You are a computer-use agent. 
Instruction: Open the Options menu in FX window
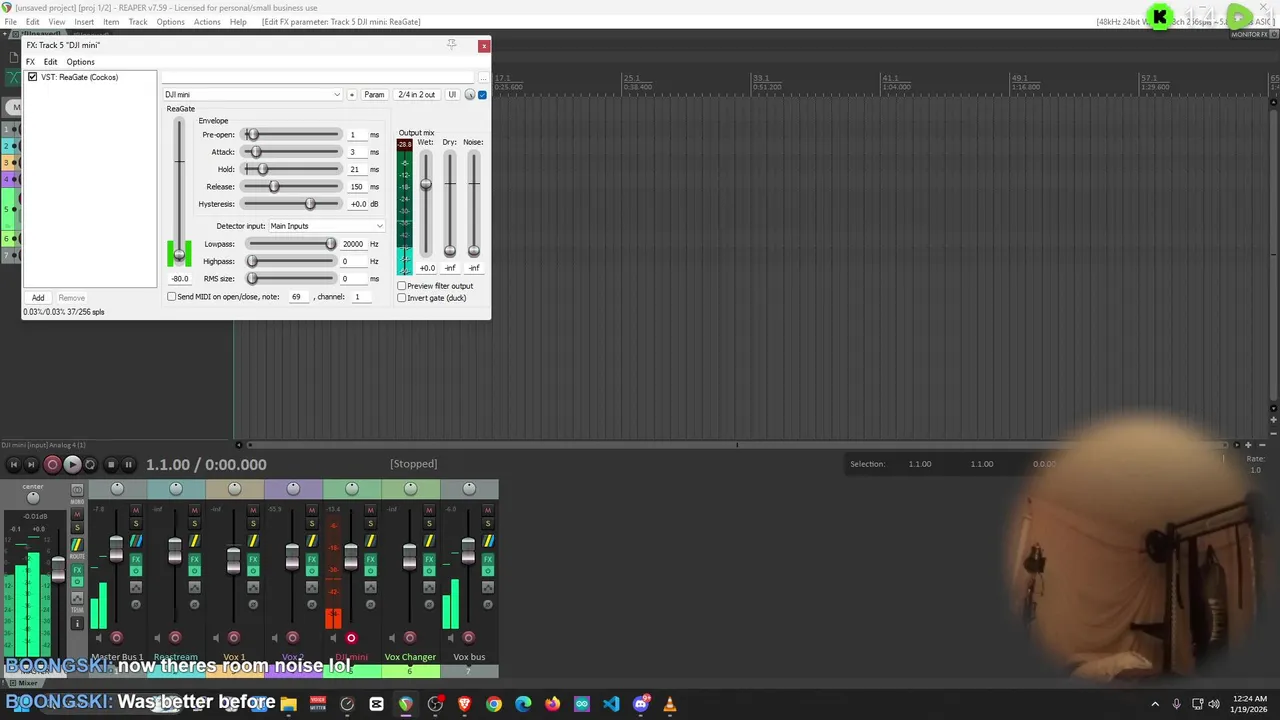coord(80,62)
